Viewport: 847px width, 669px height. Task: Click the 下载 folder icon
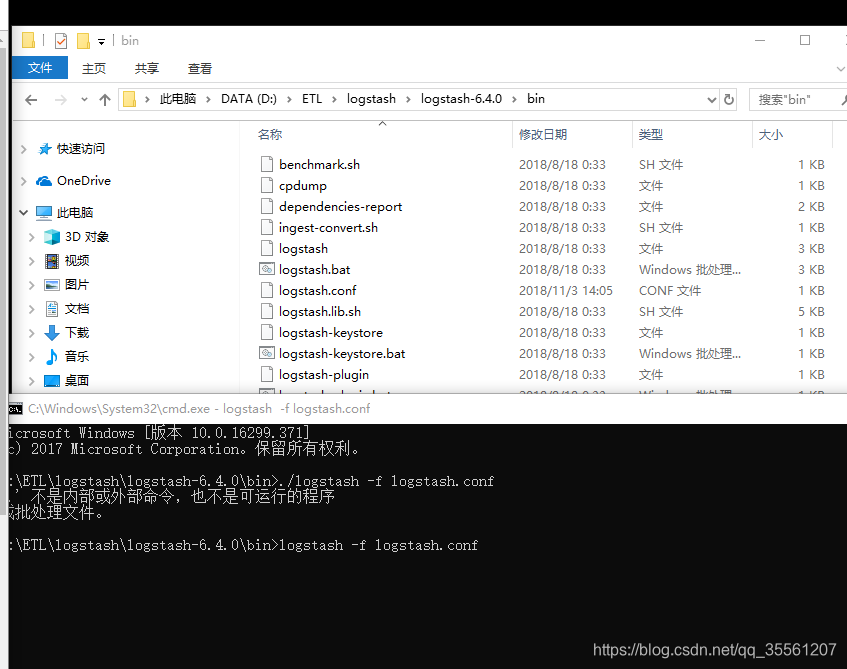click(52, 333)
